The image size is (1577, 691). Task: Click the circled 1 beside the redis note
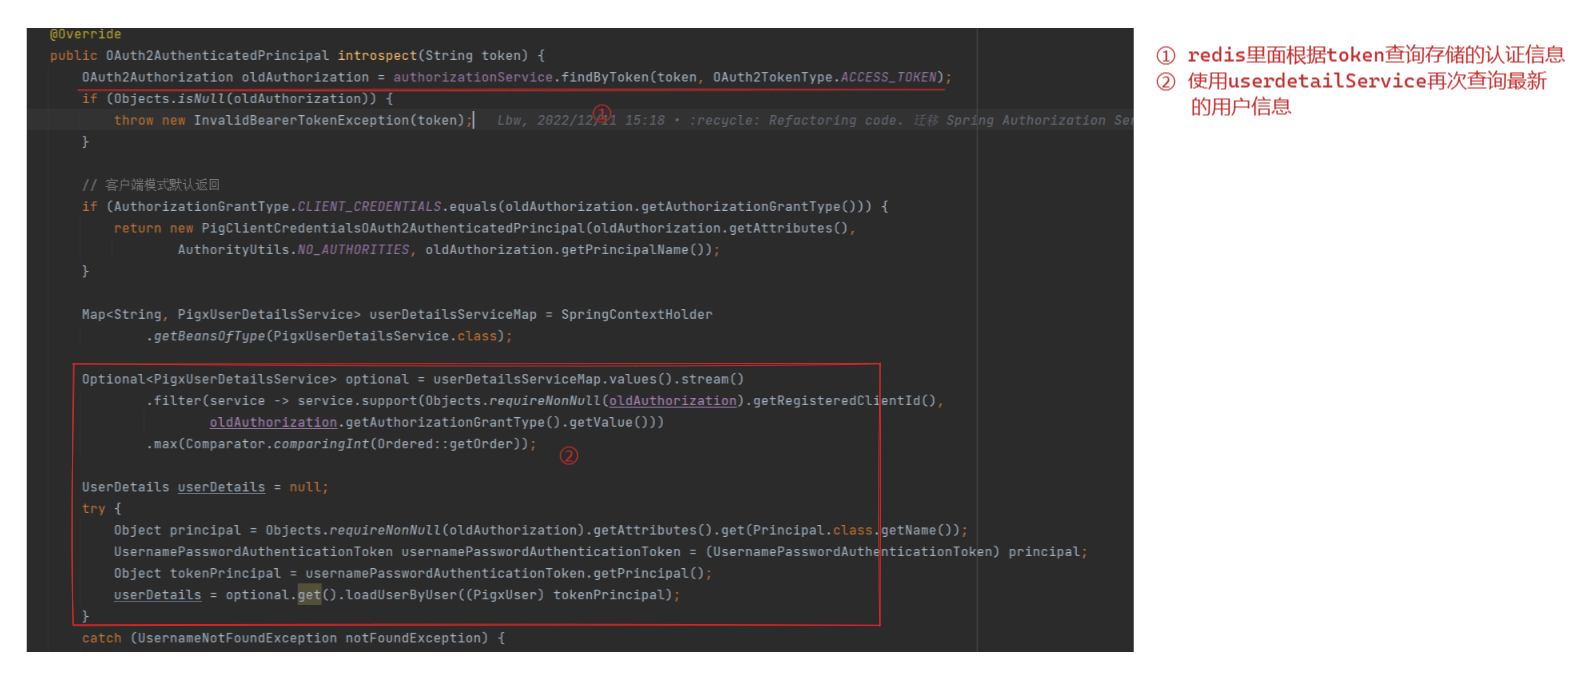1165,56
